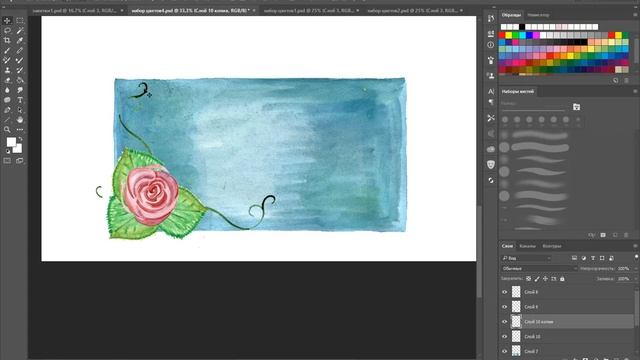
Task: Select the Crop tool
Action: click(7, 40)
